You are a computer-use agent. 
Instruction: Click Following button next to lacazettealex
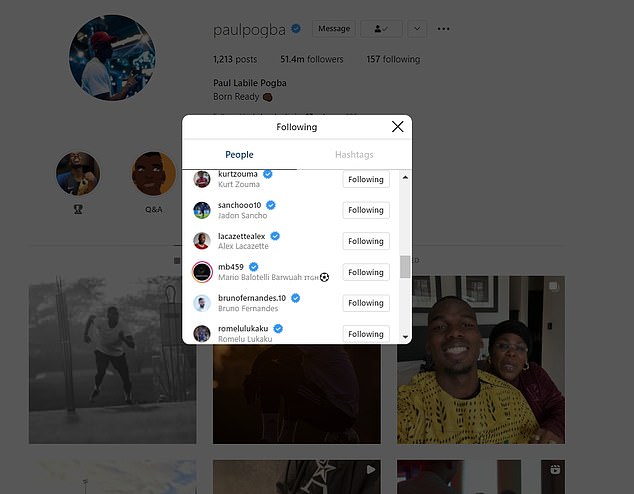[366, 241]
